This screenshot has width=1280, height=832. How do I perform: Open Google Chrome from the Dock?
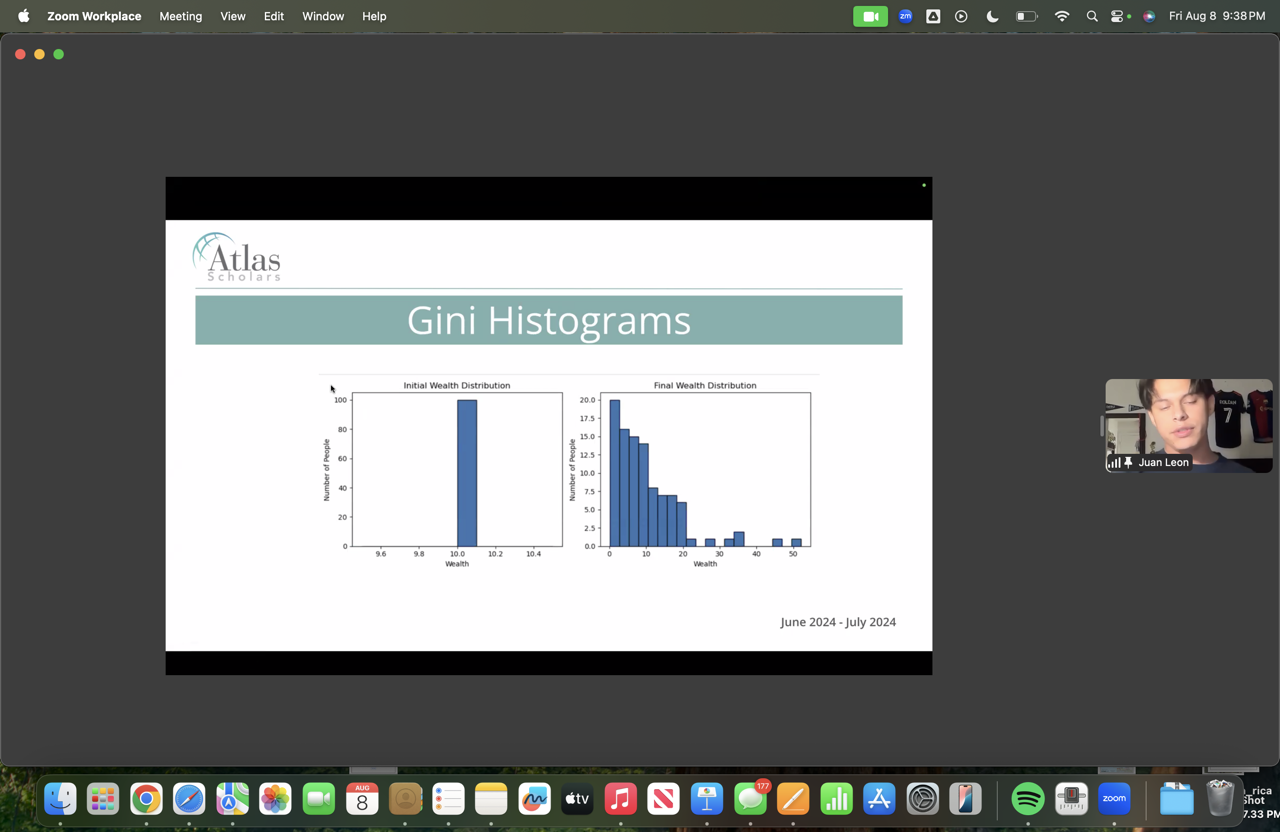(x=146, y=799)
